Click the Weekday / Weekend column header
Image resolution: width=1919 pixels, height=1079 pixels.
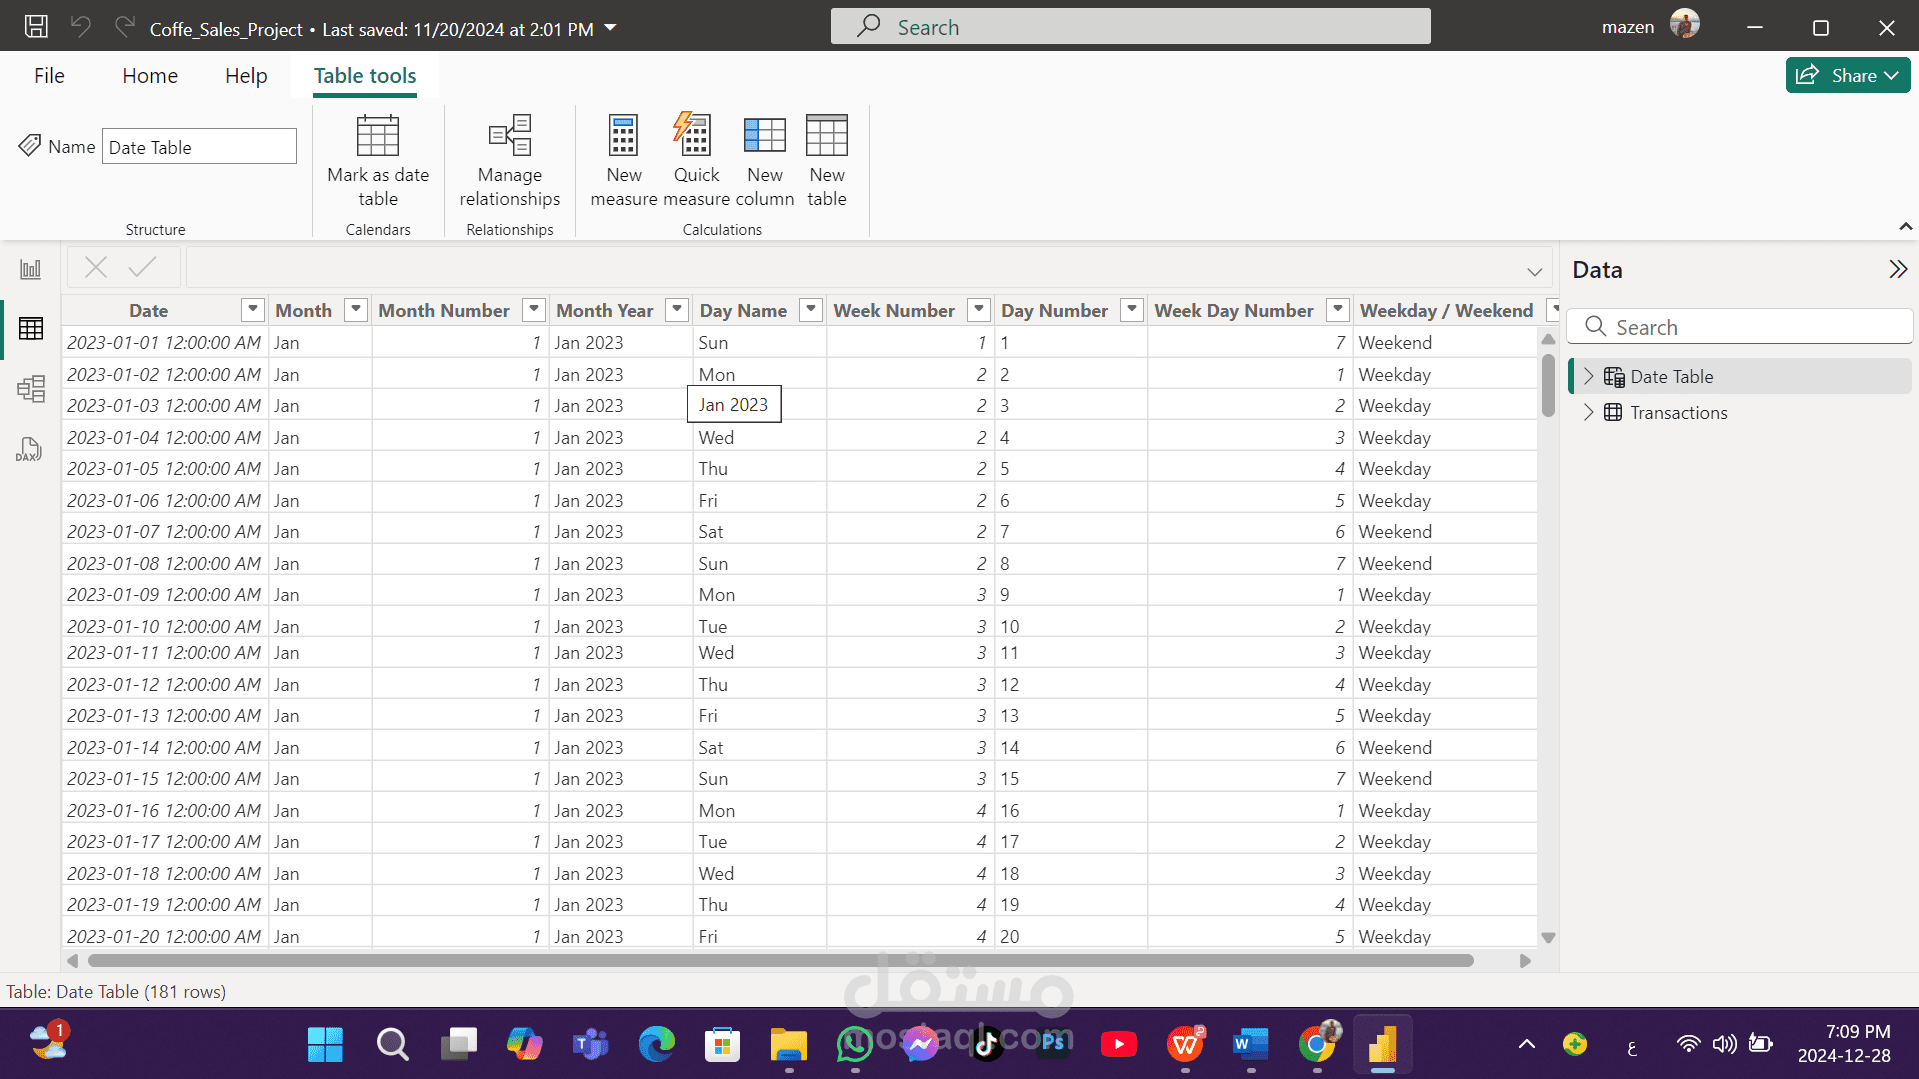[1446, 310]
